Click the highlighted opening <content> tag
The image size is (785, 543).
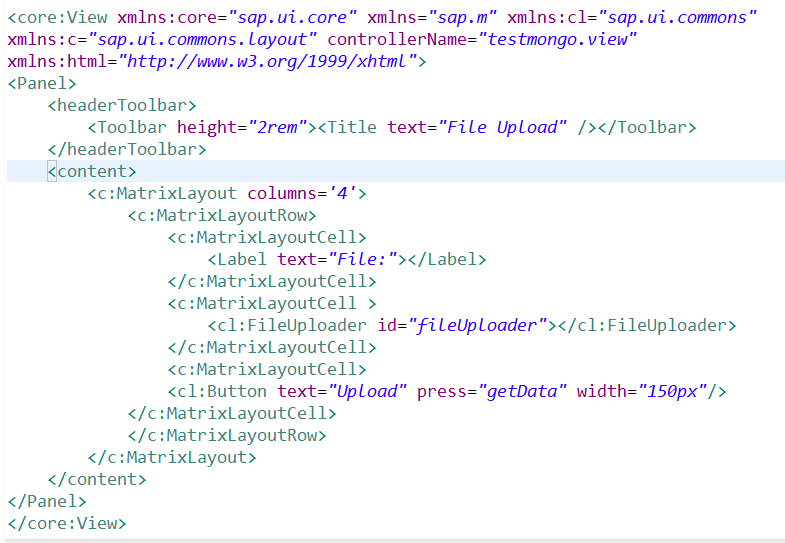[92, 172]
